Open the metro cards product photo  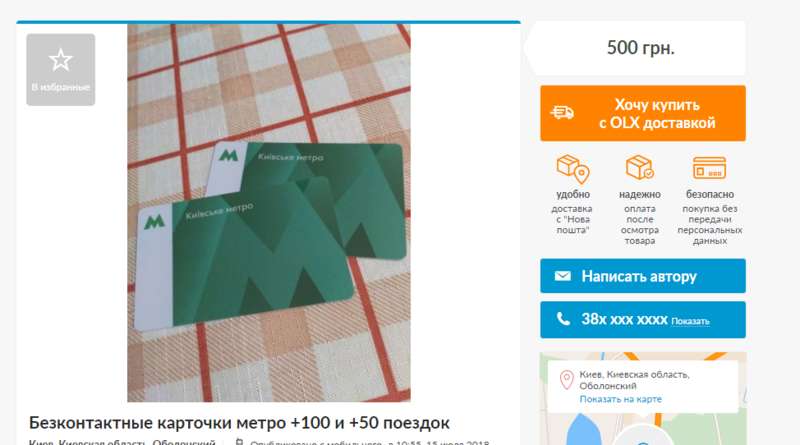[x=269, y=213]
